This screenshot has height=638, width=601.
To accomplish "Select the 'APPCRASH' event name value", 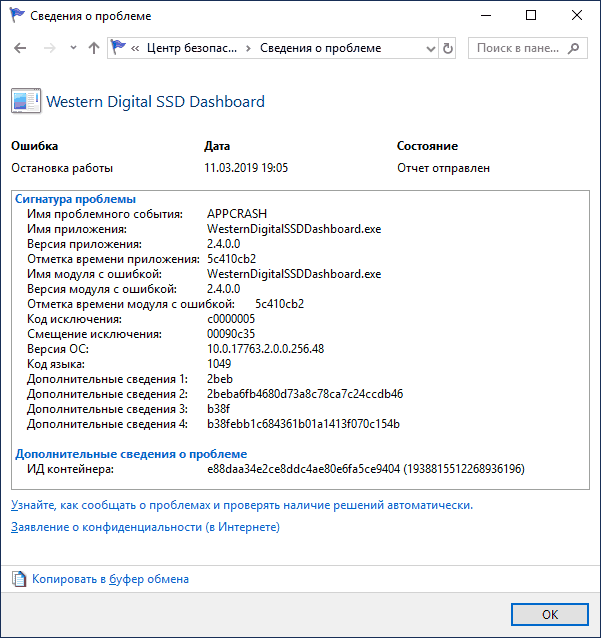I will pos(237,214).
